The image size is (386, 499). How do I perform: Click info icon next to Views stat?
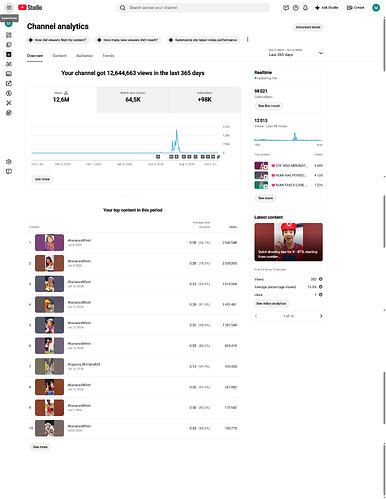tap(321, 279)
